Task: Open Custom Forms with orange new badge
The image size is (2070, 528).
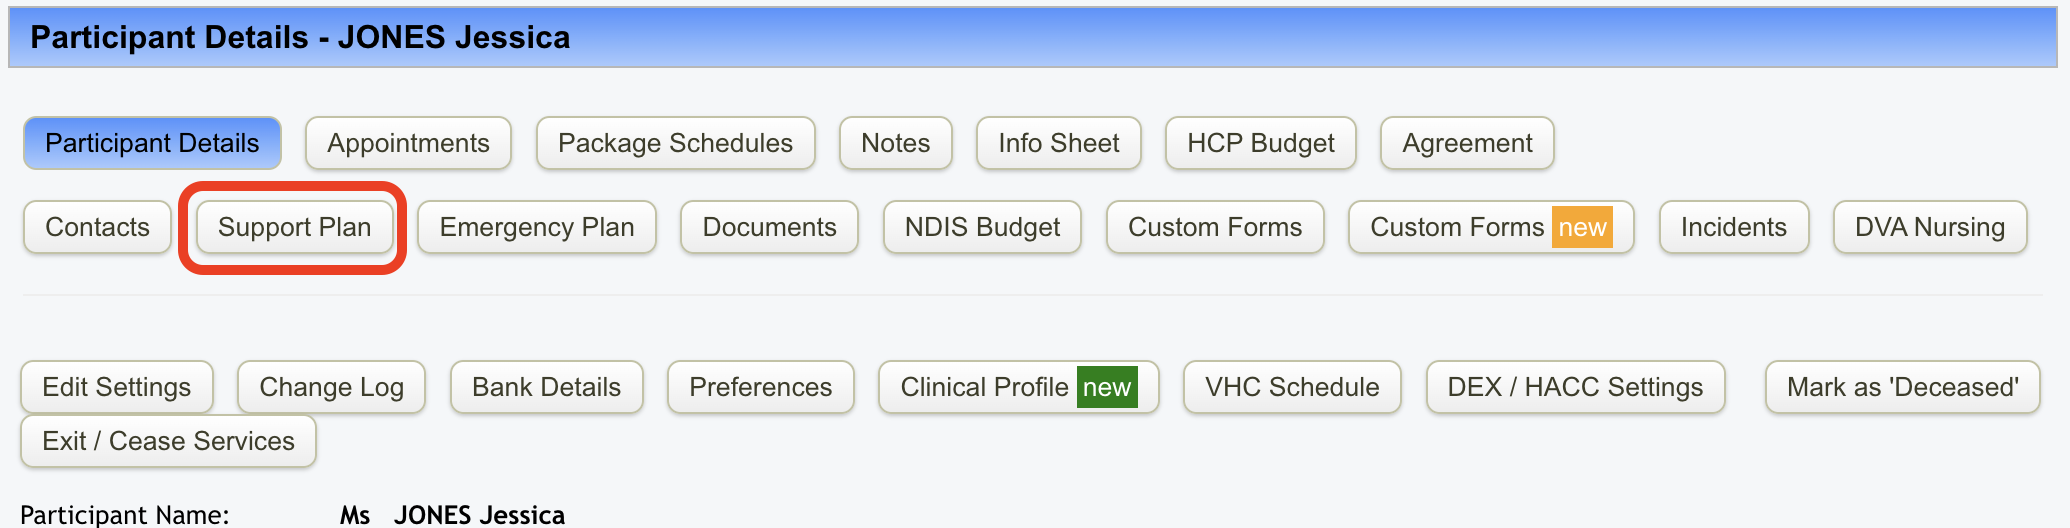Action: 1490,227
